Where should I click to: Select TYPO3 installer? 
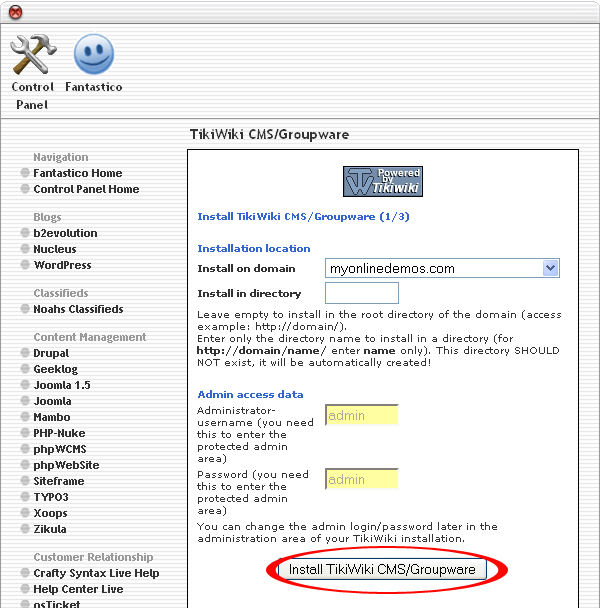51,497
